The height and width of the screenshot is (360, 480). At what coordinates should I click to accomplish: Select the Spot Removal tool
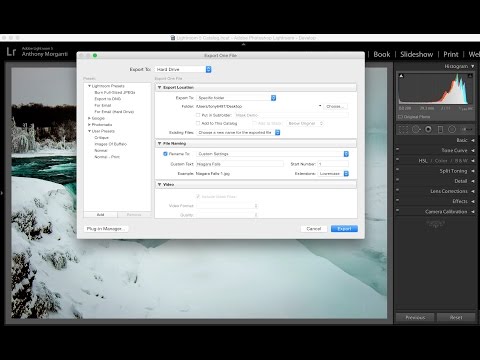click(416, 129)
